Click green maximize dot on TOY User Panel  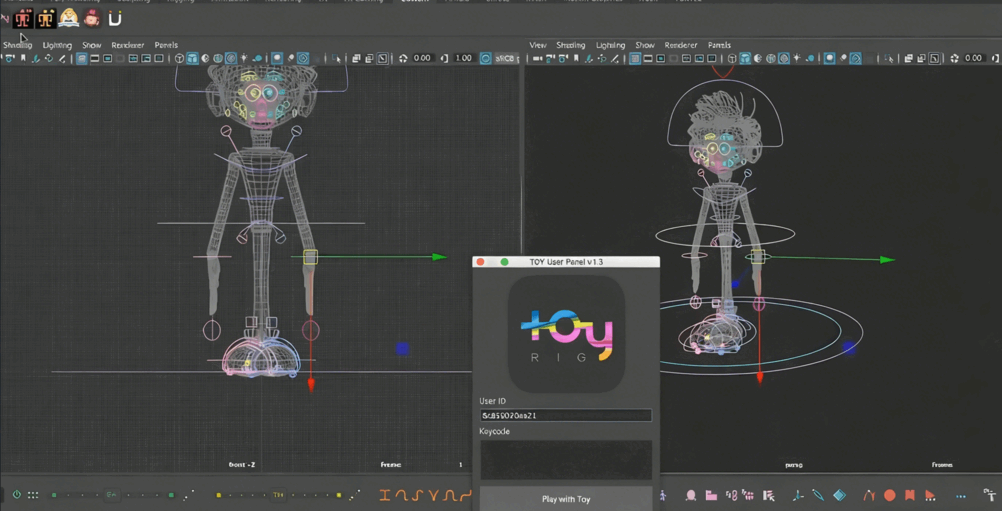coord(504,262)
